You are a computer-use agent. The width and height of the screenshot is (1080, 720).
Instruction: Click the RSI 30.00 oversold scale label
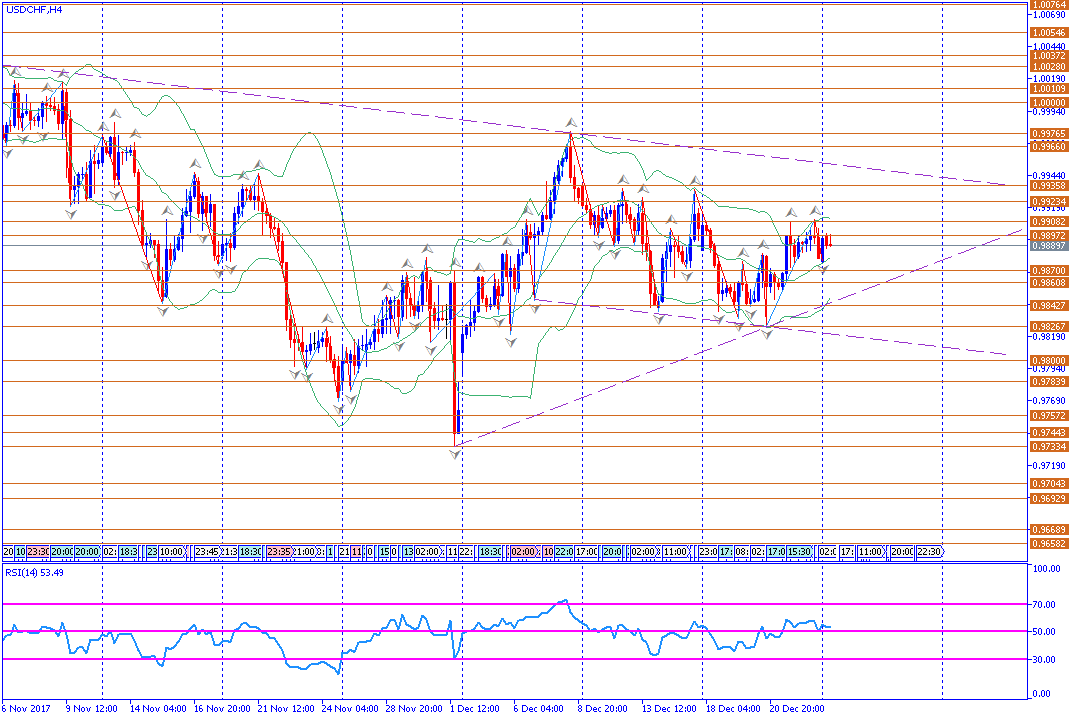coord(1044,659)
